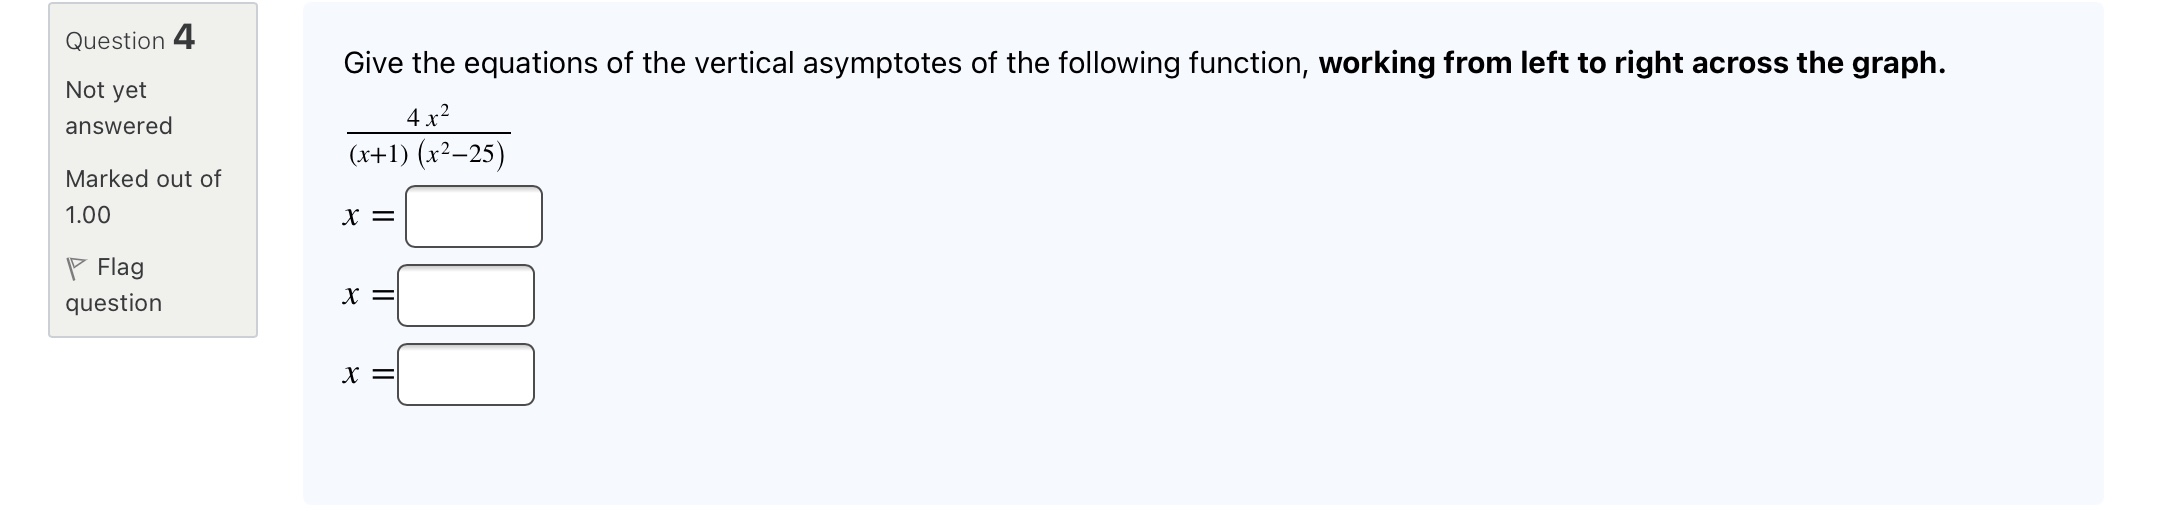Screen dimensions: 2160x515
Task: Click into the third x = answer box
Action: 465,374
